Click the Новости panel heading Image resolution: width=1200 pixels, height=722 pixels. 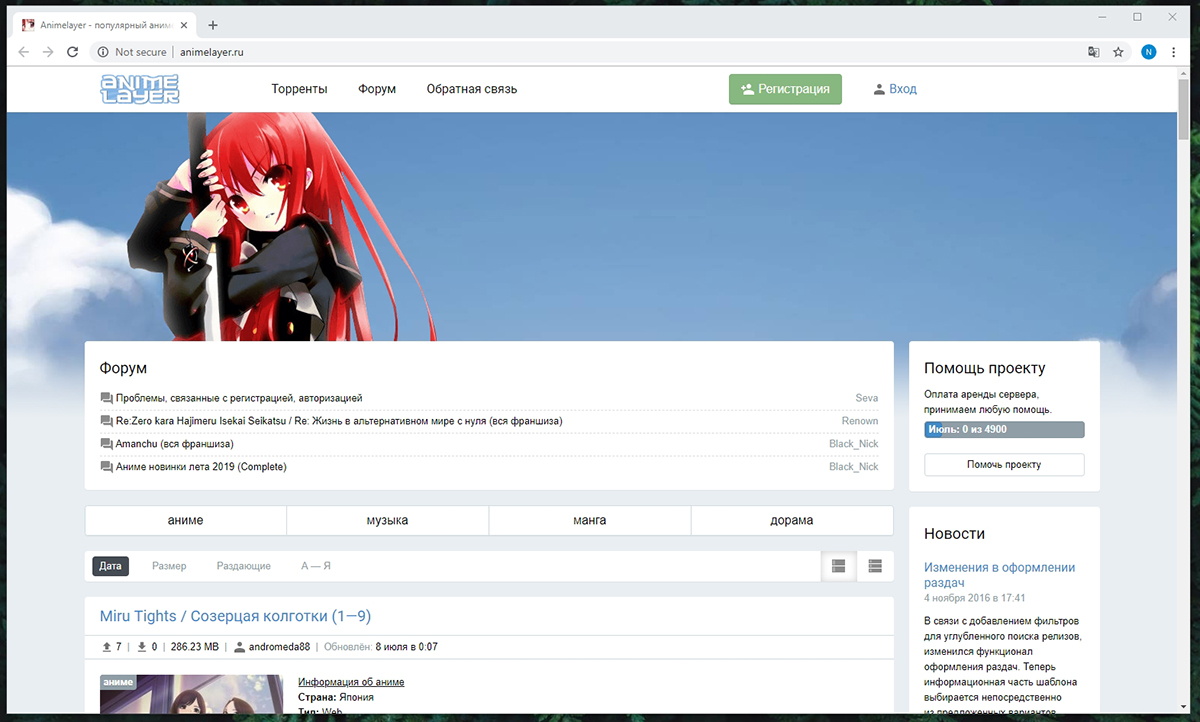click(955, 534)
